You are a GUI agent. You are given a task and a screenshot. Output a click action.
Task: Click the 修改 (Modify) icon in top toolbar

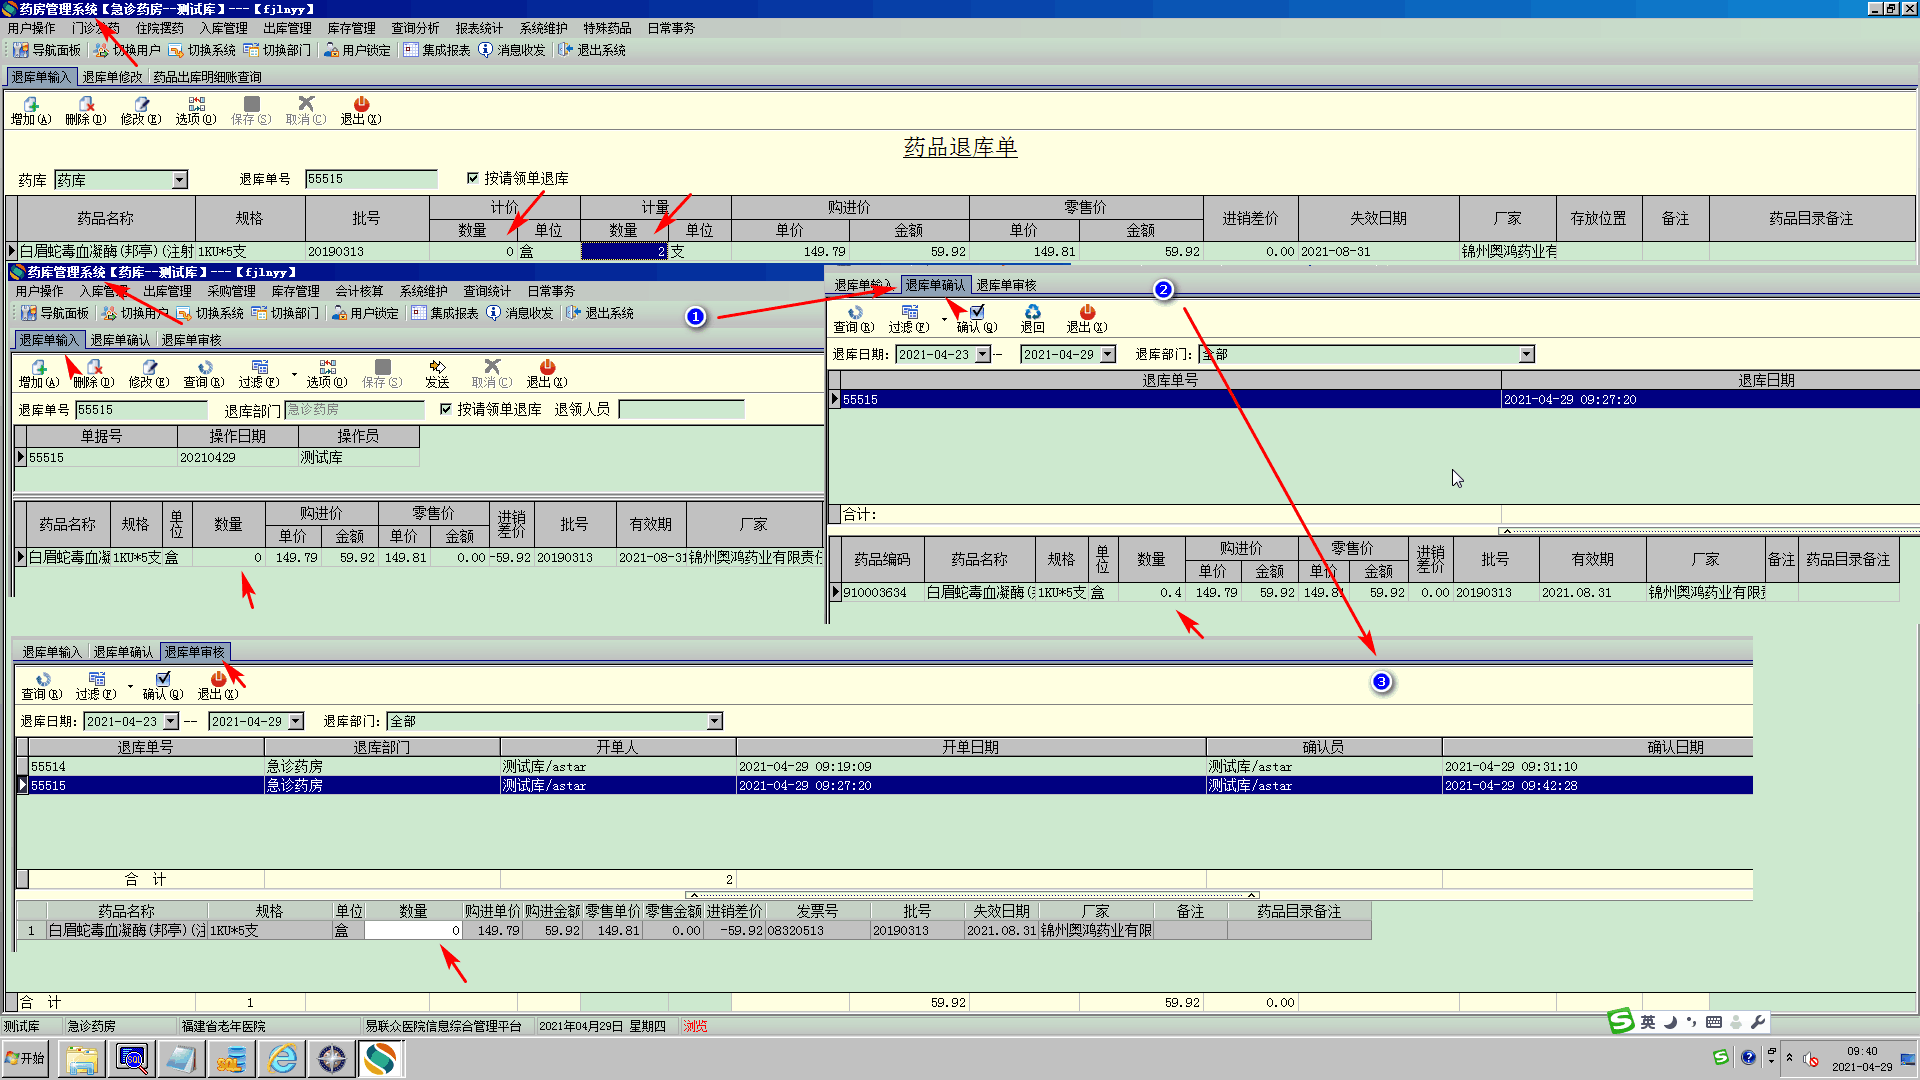coord(141,104)
